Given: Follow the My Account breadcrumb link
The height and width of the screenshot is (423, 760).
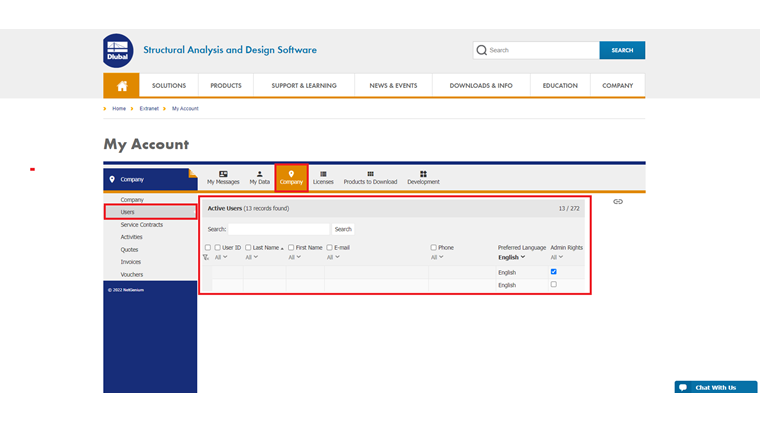Looking at the screenshot, I should (x=185, y=109).
